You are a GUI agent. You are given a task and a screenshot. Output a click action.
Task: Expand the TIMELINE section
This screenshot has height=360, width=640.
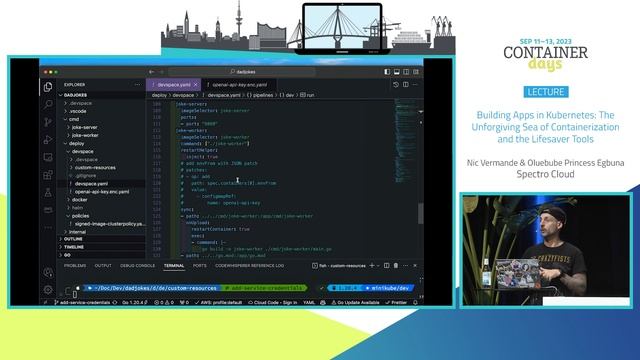pos(101,247)
